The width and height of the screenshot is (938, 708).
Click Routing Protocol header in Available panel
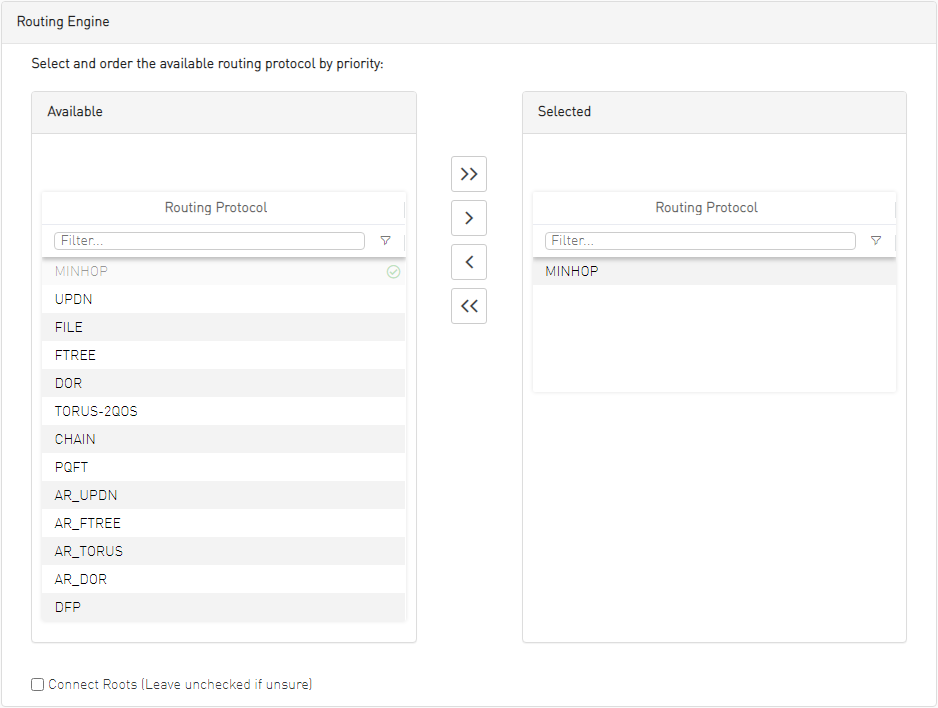pos(216,208)
